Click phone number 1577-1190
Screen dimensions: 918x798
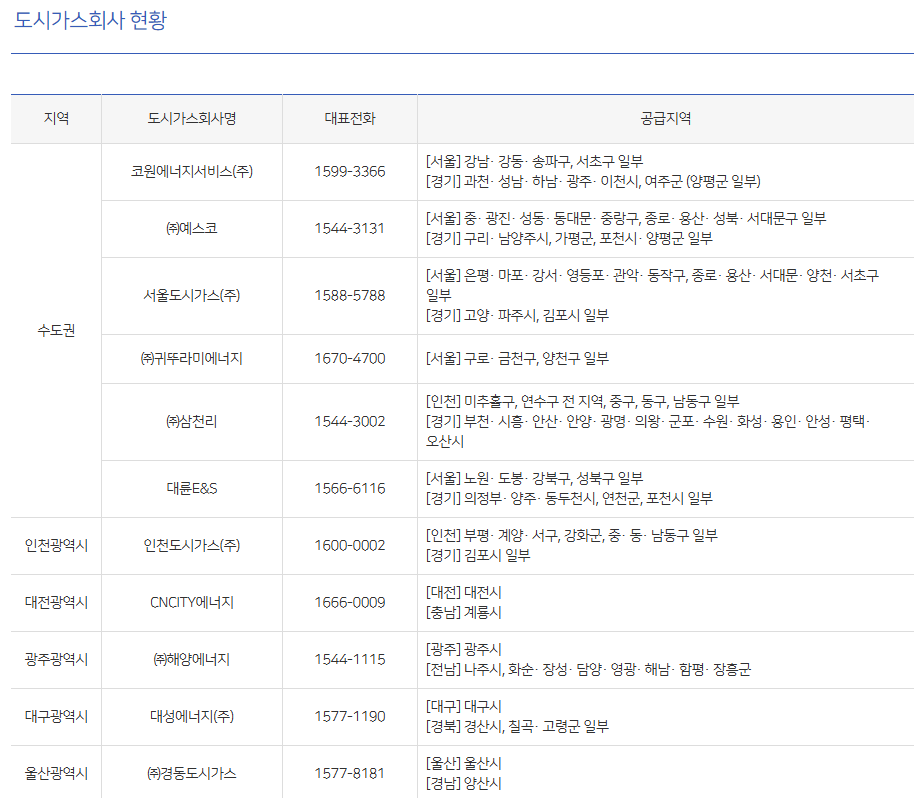[x=350, y=716]
